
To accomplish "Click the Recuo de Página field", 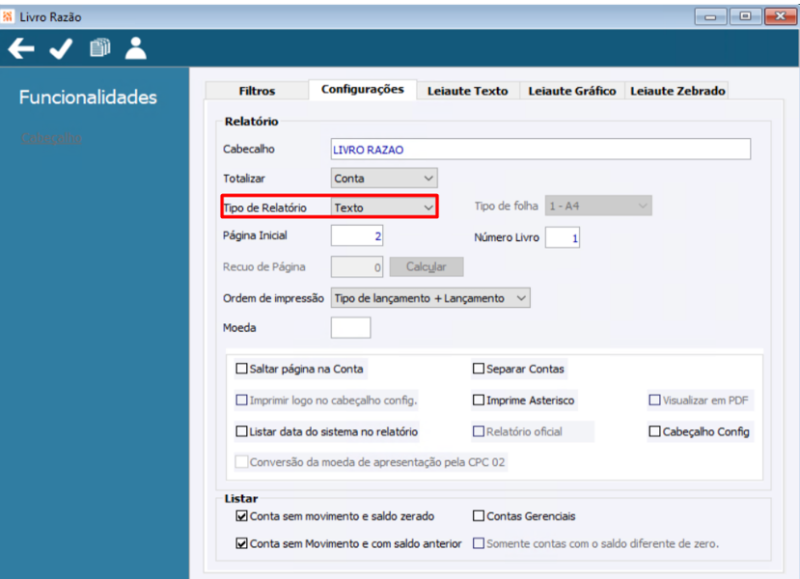I will coord(357,267).
